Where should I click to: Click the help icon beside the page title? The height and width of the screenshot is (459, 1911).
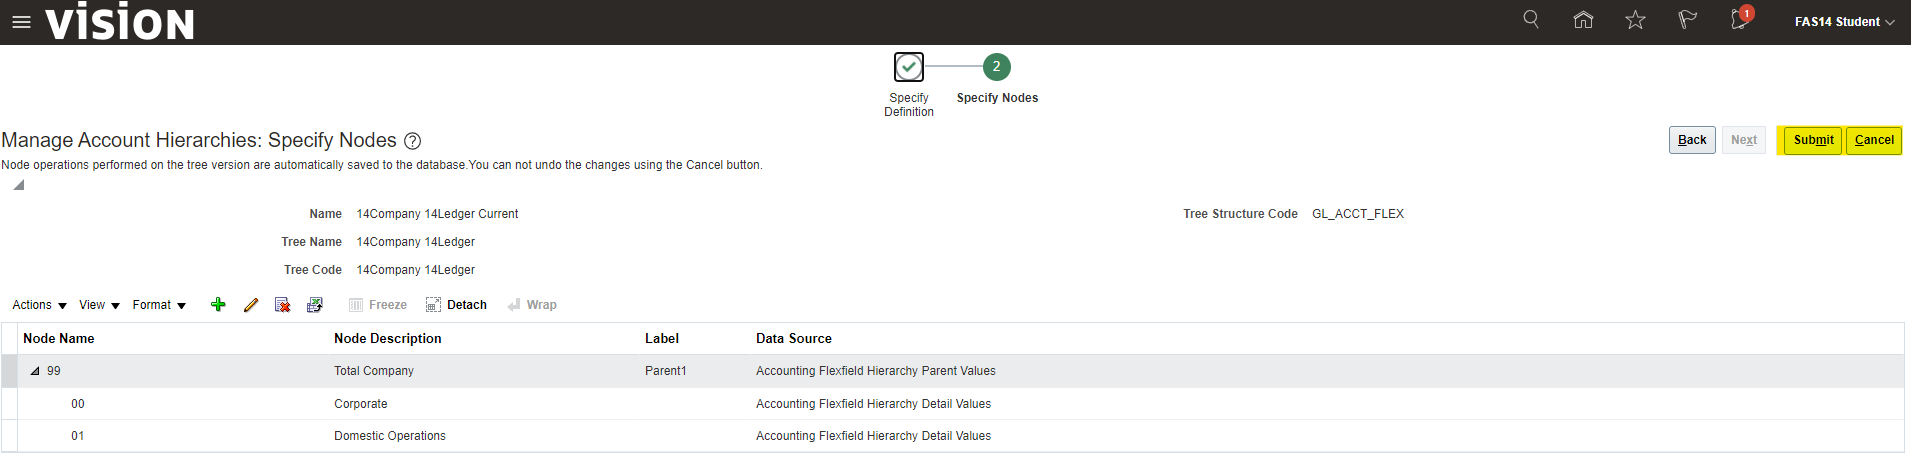coord(412,141)
